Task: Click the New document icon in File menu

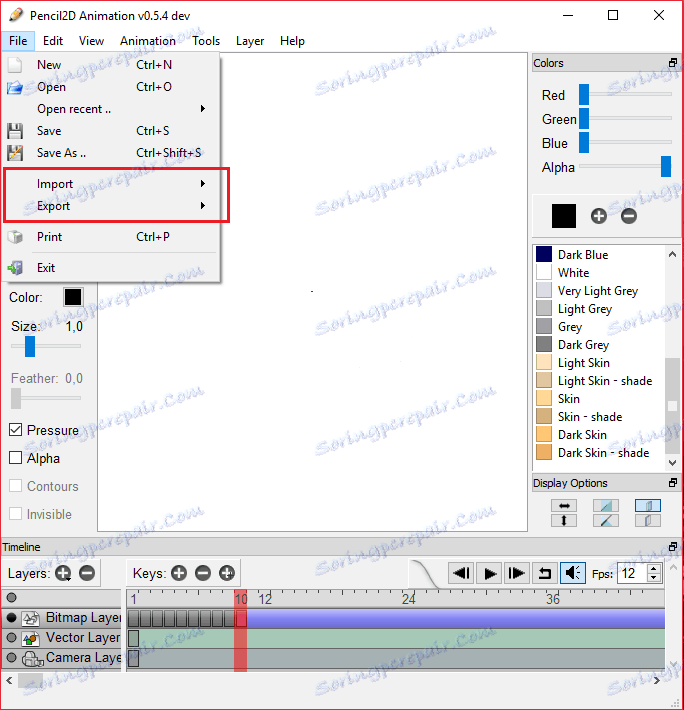Action: 15,65
